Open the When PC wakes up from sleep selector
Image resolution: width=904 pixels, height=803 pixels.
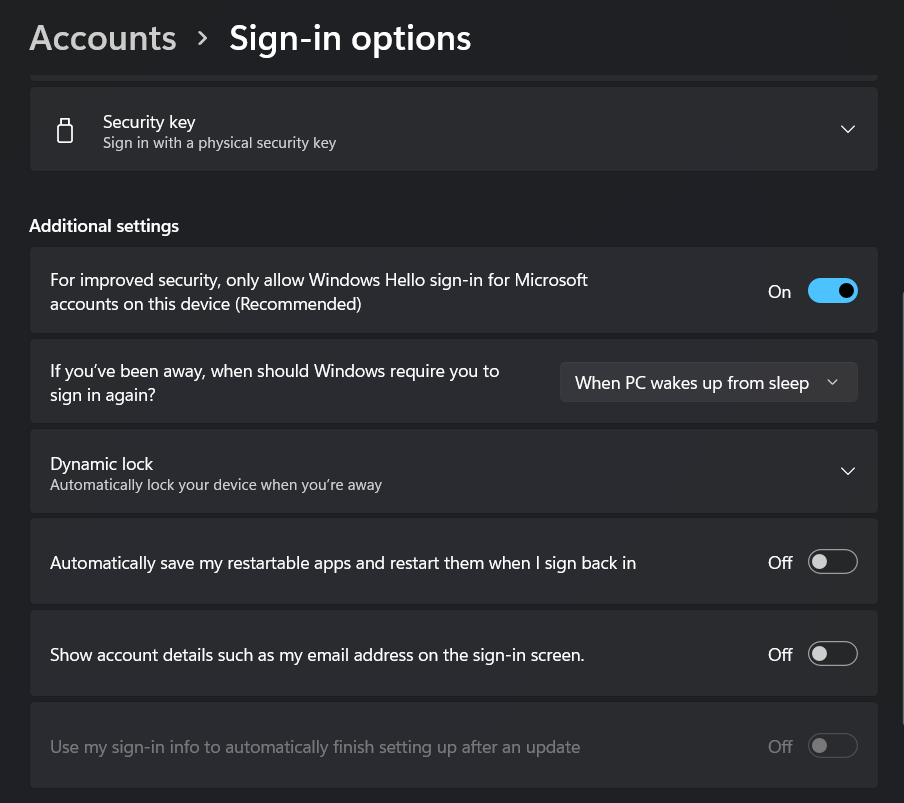(708, 382)
